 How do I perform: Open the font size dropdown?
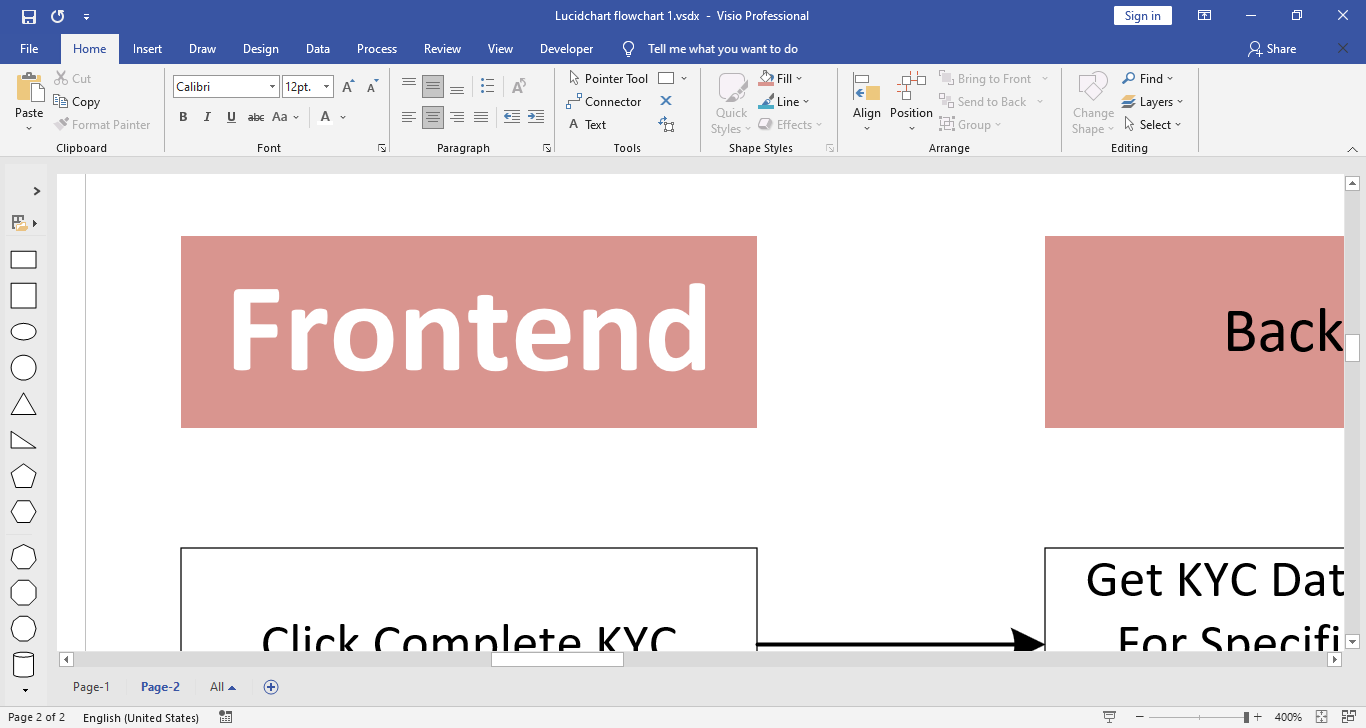(324, 86)
